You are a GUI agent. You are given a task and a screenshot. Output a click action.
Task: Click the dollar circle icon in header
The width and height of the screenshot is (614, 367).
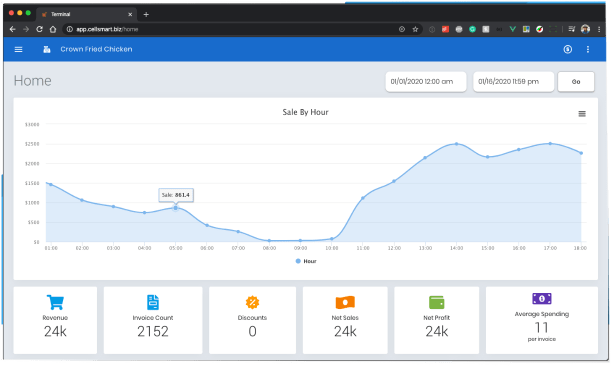click(568, 49)
